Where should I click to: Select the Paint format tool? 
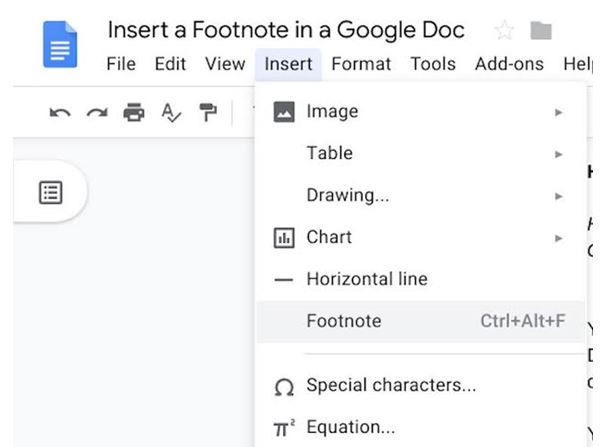[208, 113]
